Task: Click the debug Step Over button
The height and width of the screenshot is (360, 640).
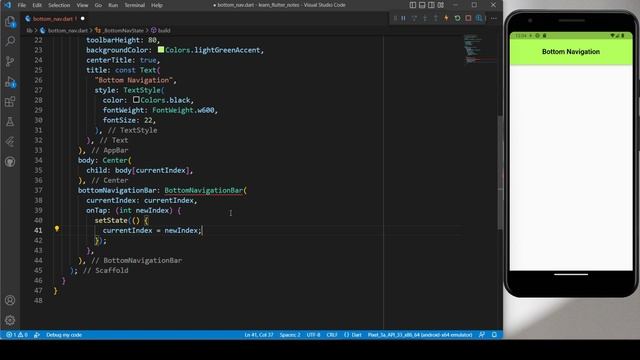Action: [x=414, y=18]
